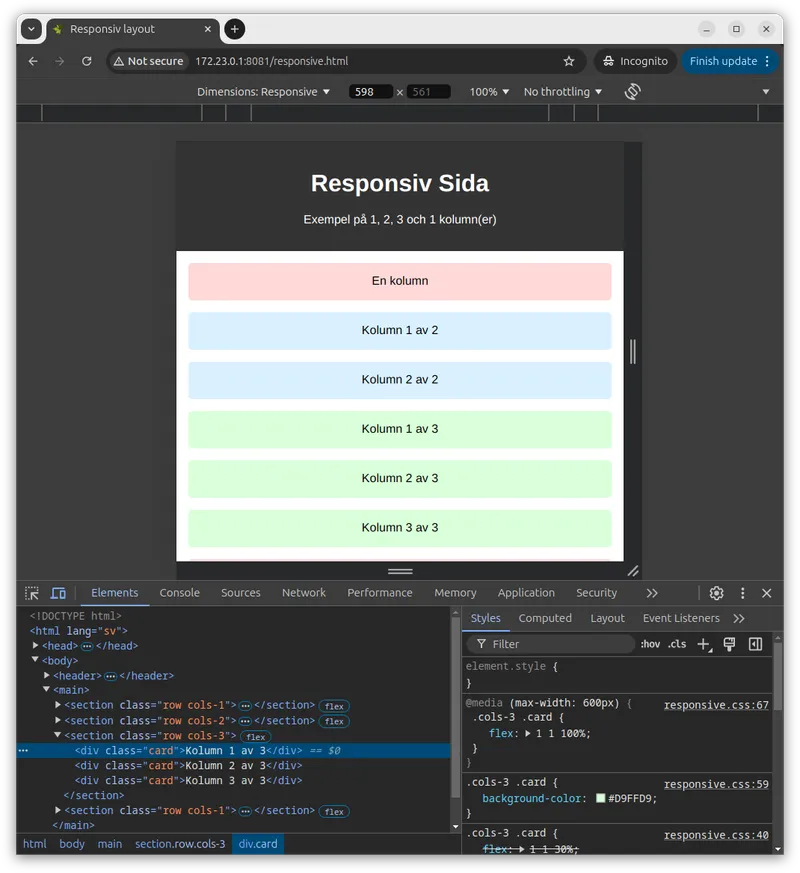
Task: Open DevTools settings gear
Action: tap(716, 593)
